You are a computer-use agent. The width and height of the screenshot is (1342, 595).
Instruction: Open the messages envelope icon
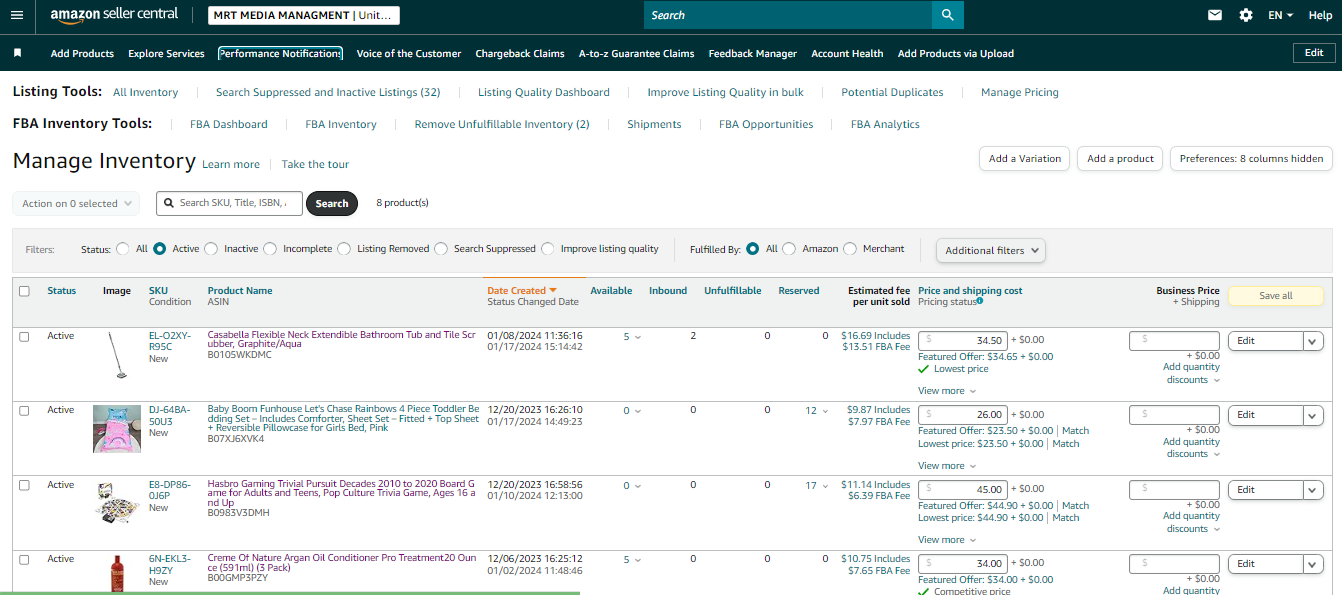click(x=1215, y=15)
